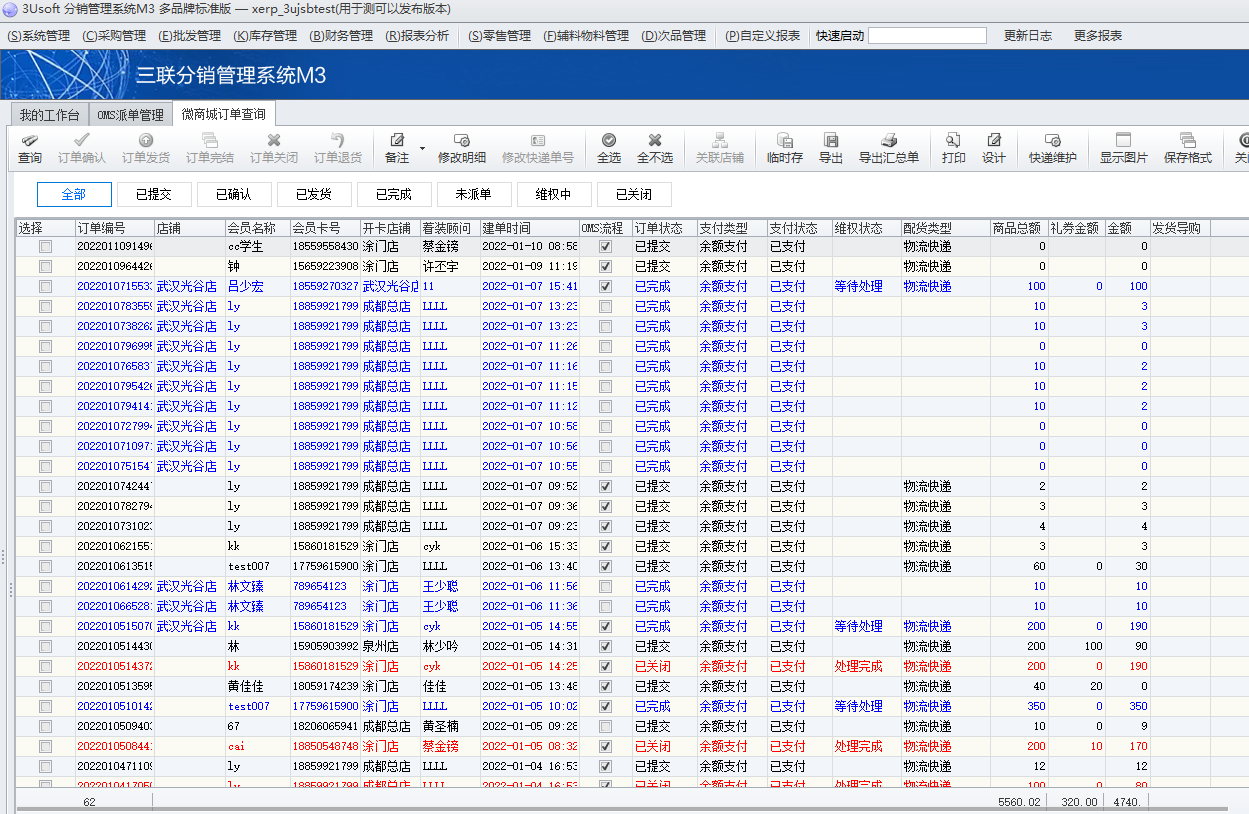Open 快递维护 courier maintenance tool
The width and height of the screenshot is (1249, 814).
click(1052, 148)
